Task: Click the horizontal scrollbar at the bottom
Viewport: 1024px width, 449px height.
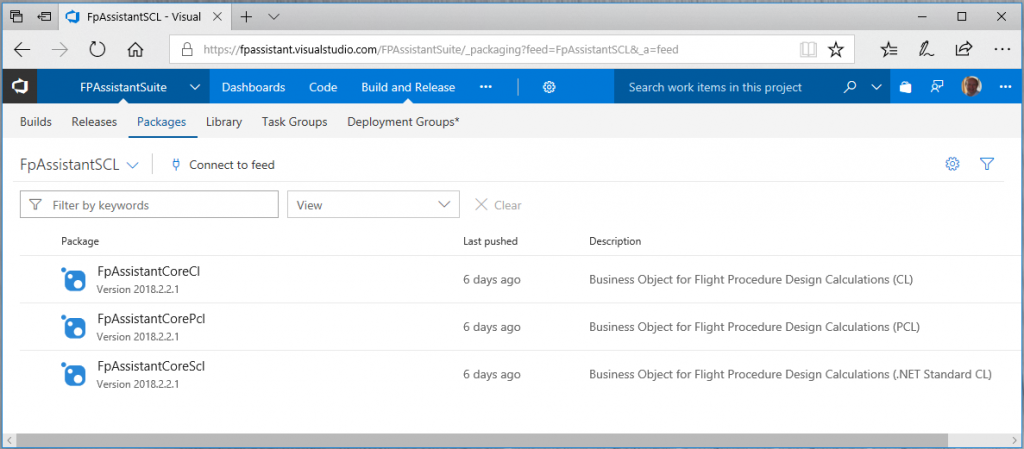Action: pyautogui.click(x=500, y=440)
